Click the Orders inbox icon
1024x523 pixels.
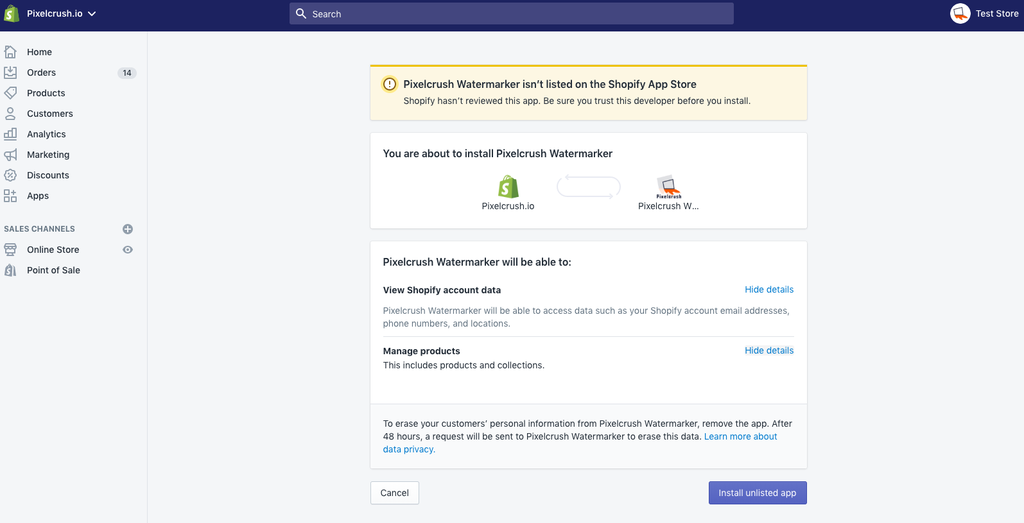tap(11, 72)
